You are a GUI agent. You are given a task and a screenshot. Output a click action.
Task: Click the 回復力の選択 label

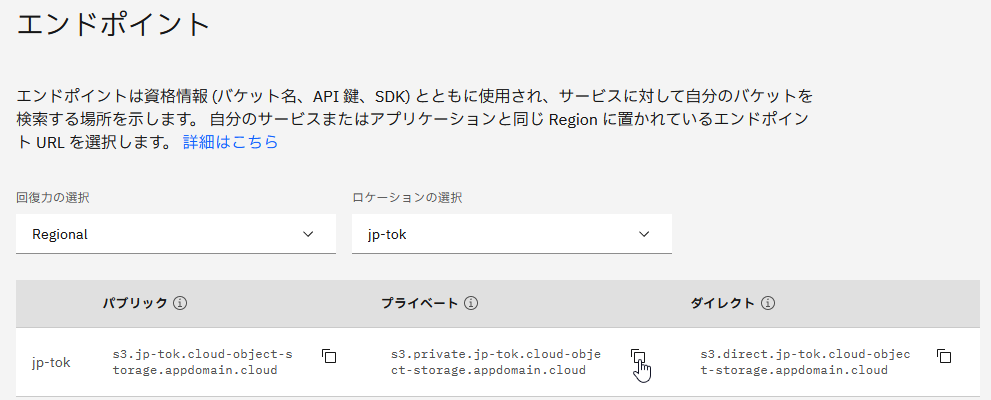click(x=52, y=198)
